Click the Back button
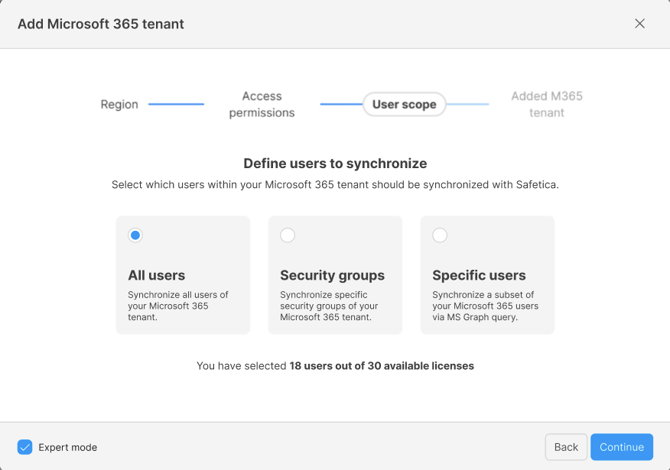This screenshot has width=670, height=470. click(566, 447)
